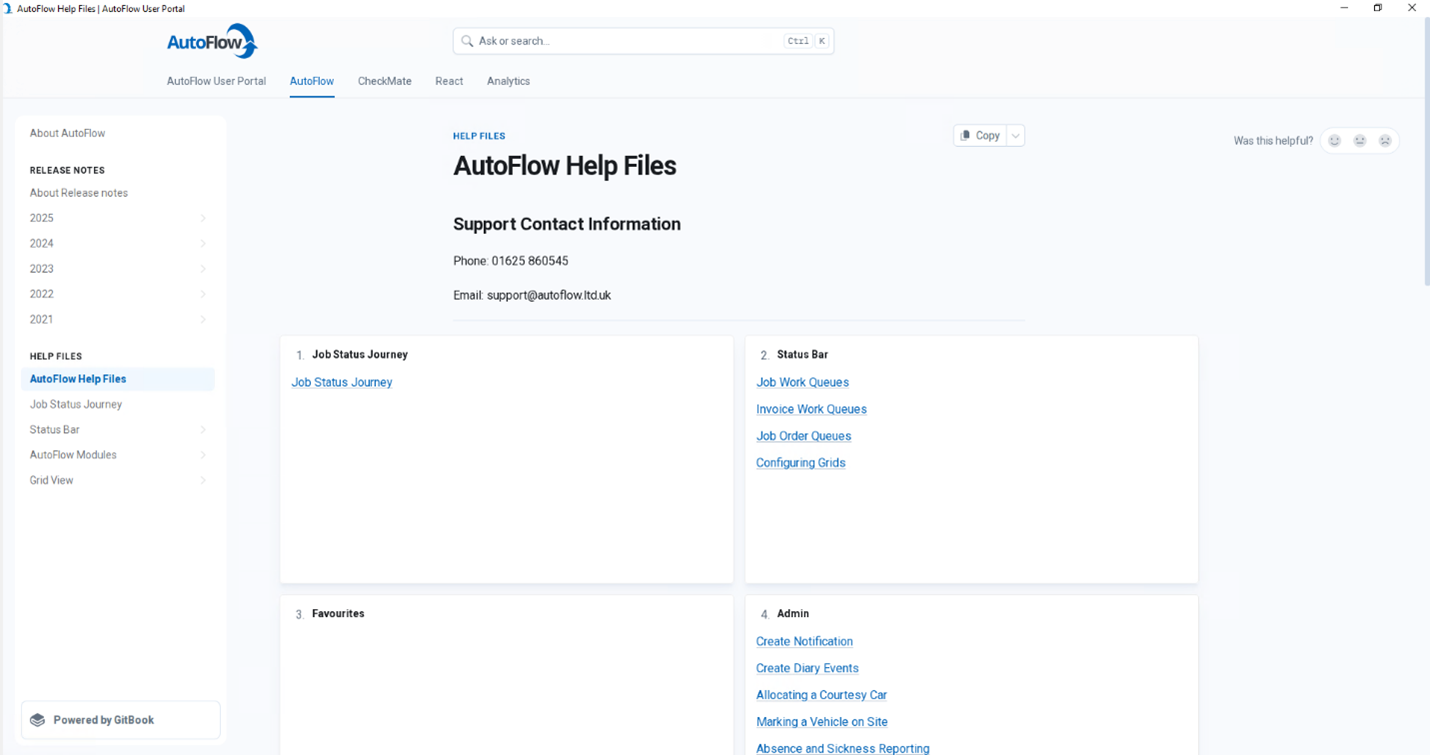Click the Status Bar card heading
Screen dimensions: 1430x755
click(802, 355)
